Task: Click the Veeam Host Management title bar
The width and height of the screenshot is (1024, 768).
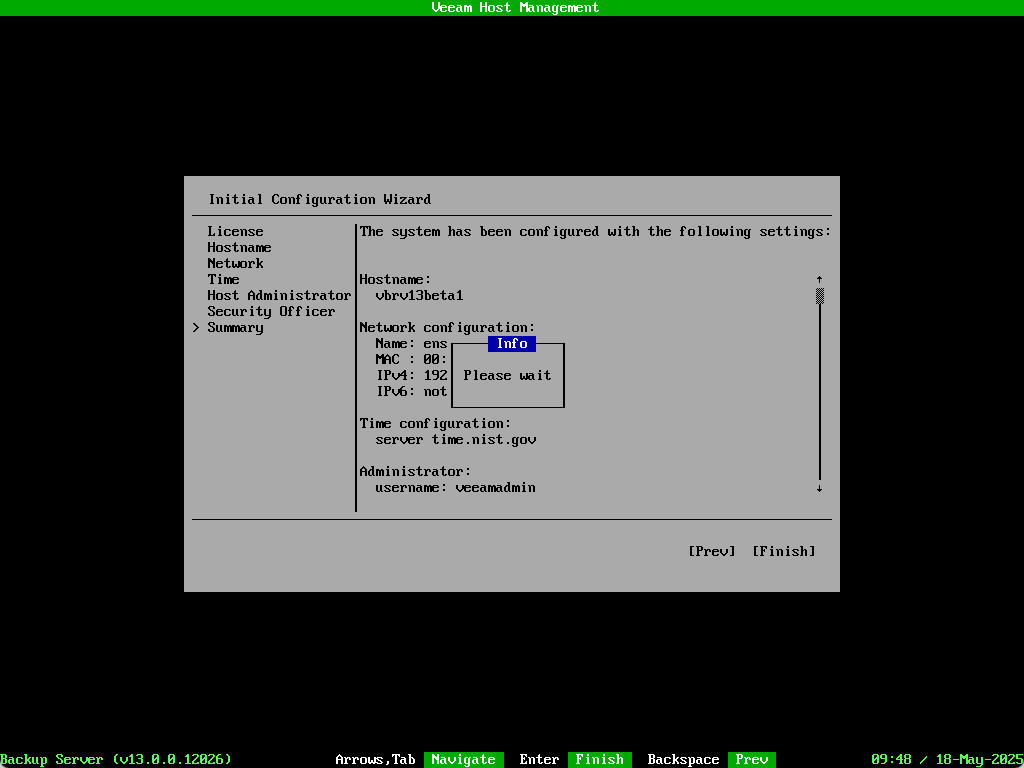Action: [x=512, y=8]
